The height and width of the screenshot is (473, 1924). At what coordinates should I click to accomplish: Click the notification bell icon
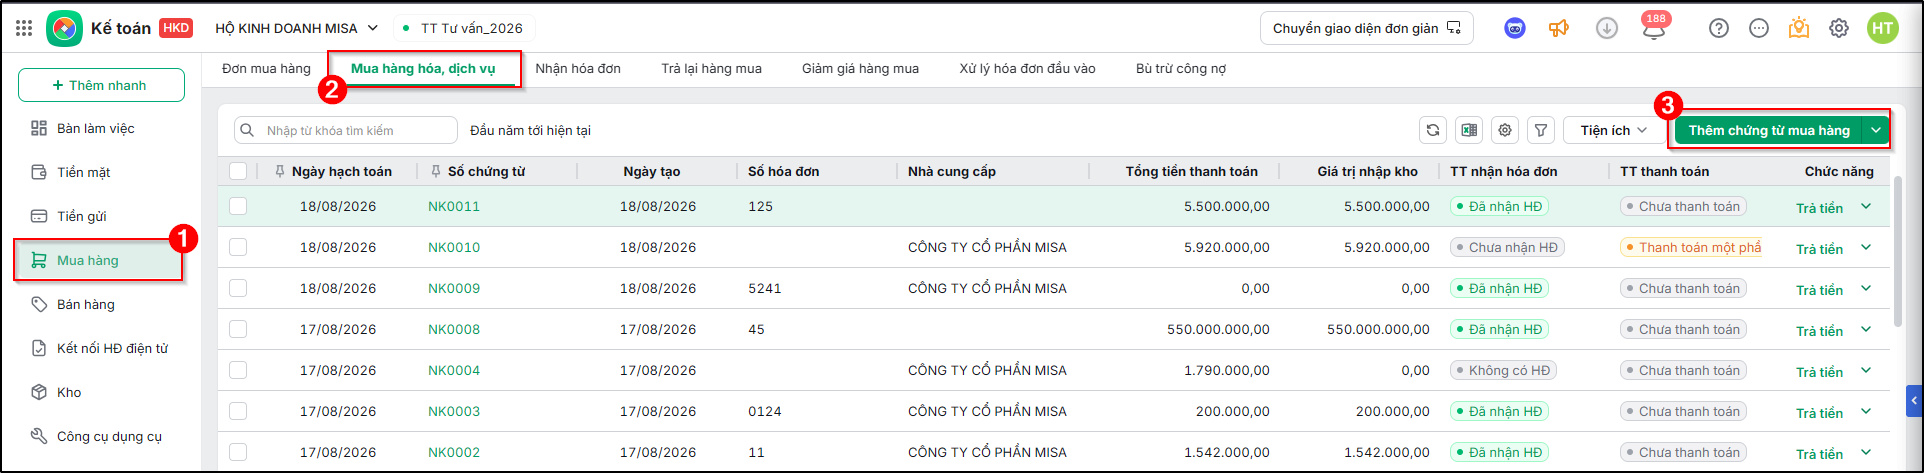point(1654,29)
